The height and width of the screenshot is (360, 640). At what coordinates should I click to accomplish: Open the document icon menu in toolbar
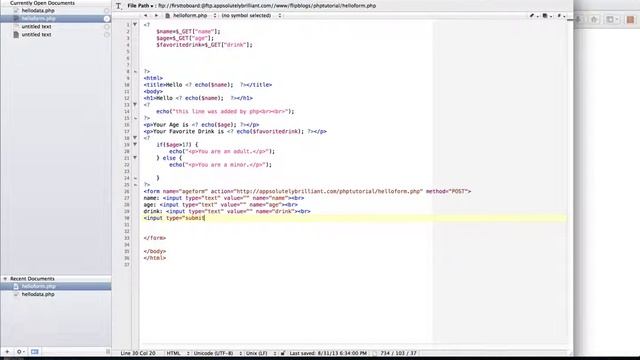click(547, 16)
